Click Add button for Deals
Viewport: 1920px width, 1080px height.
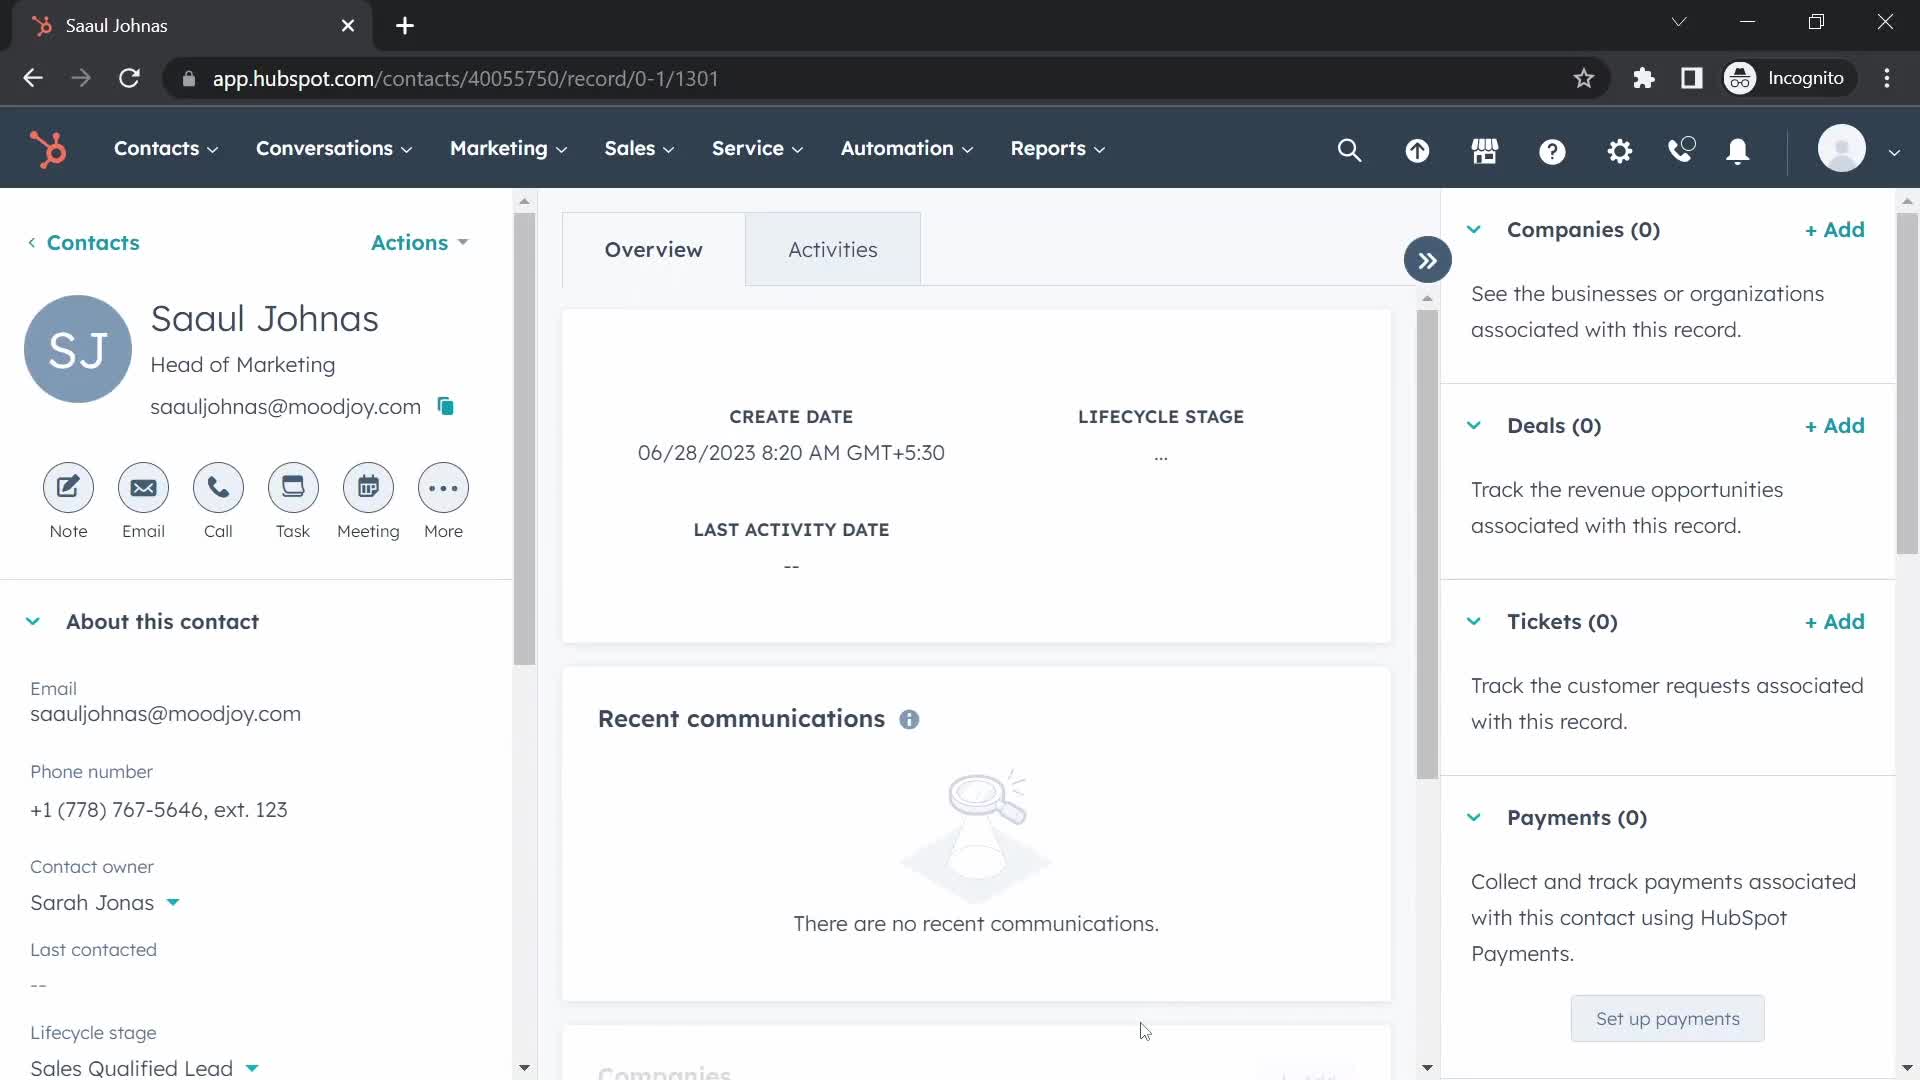coord(1836,425)
